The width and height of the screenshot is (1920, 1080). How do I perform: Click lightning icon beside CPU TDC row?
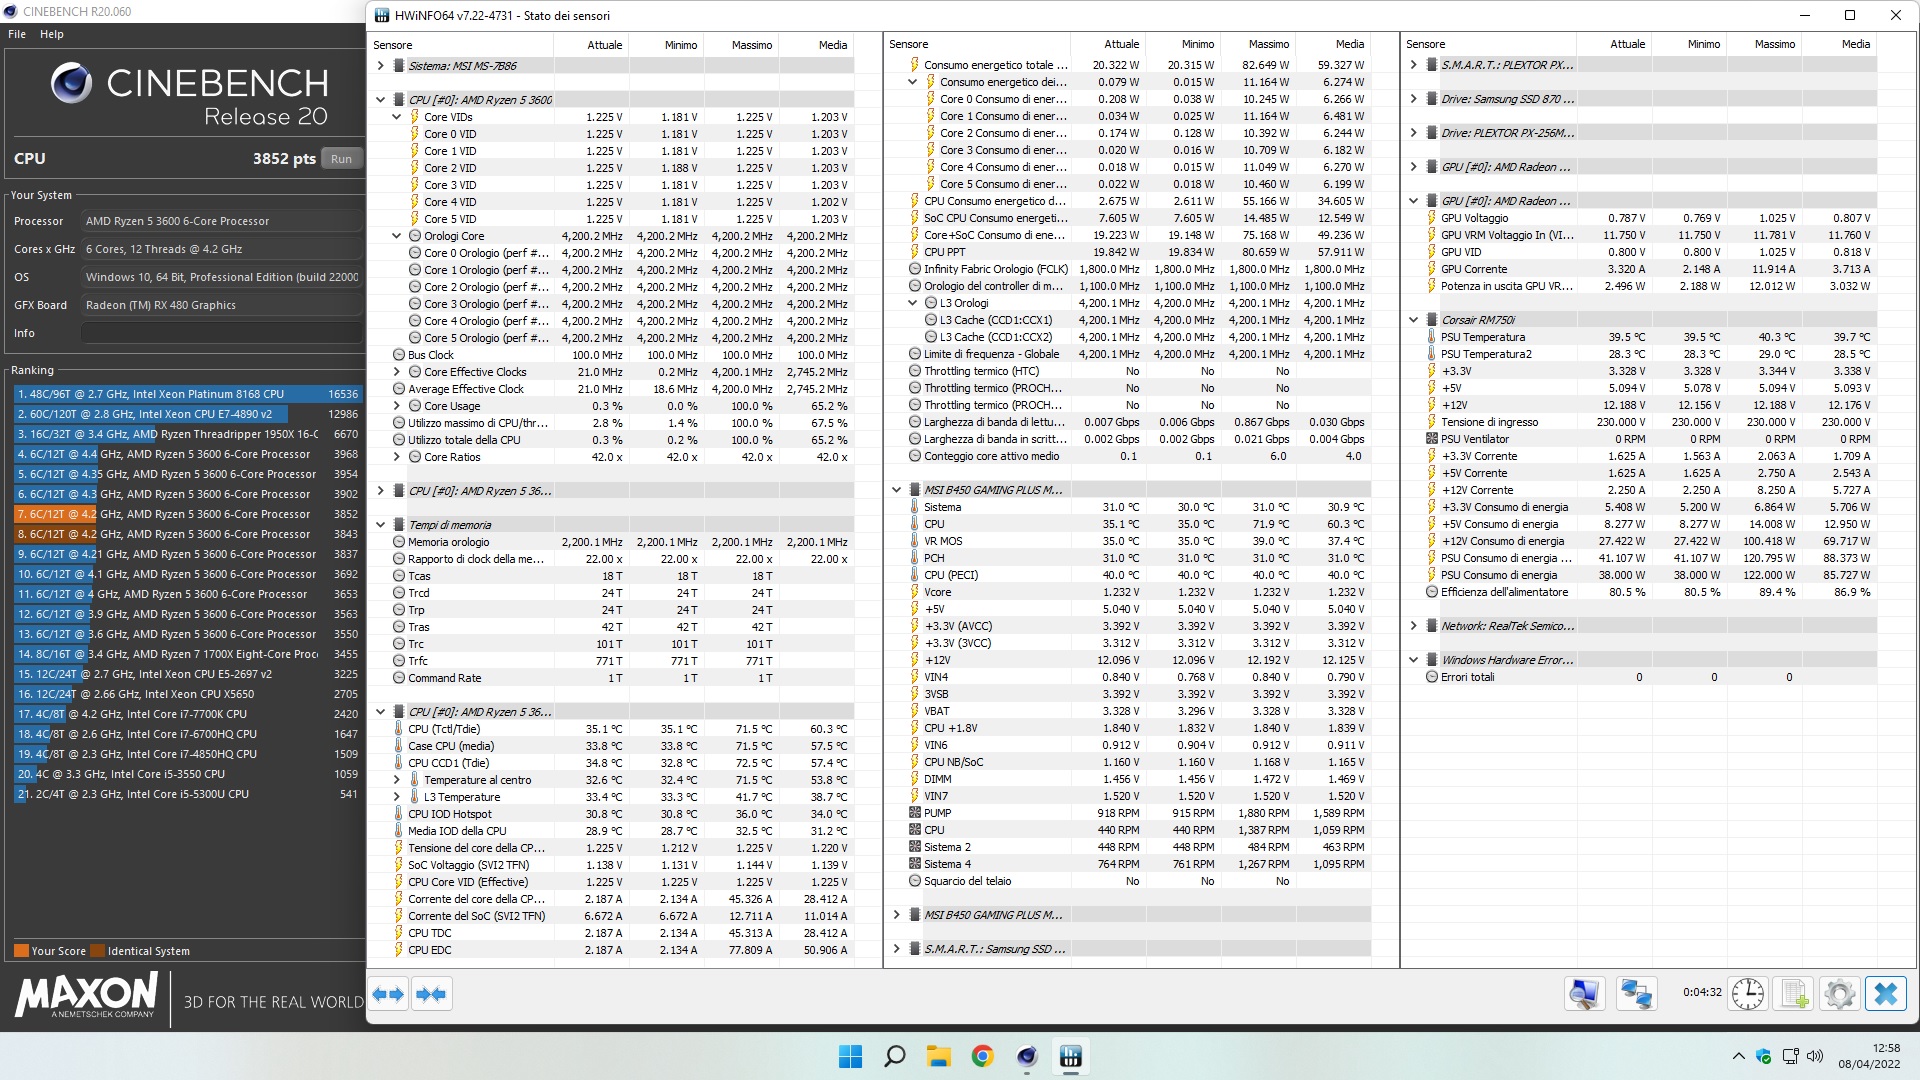(398, 933)
